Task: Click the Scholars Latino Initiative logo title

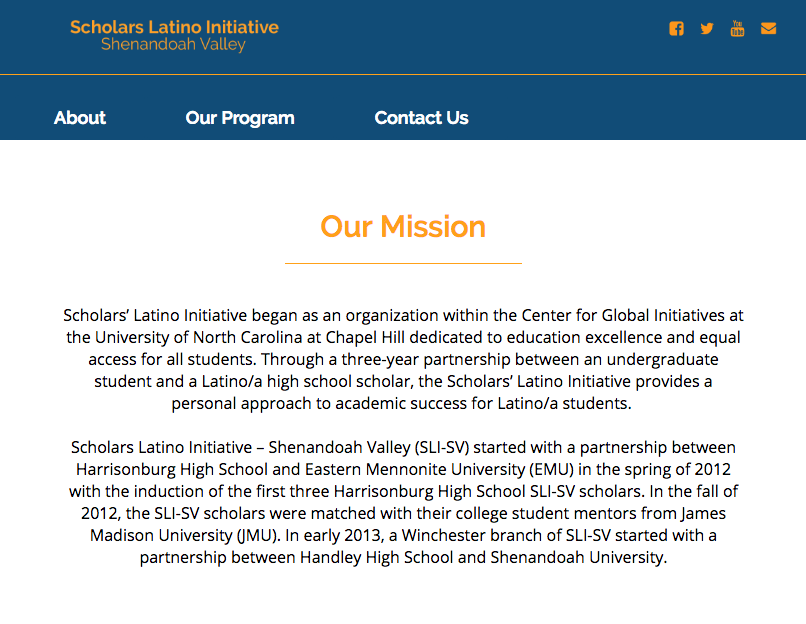Action: point(174,27)
